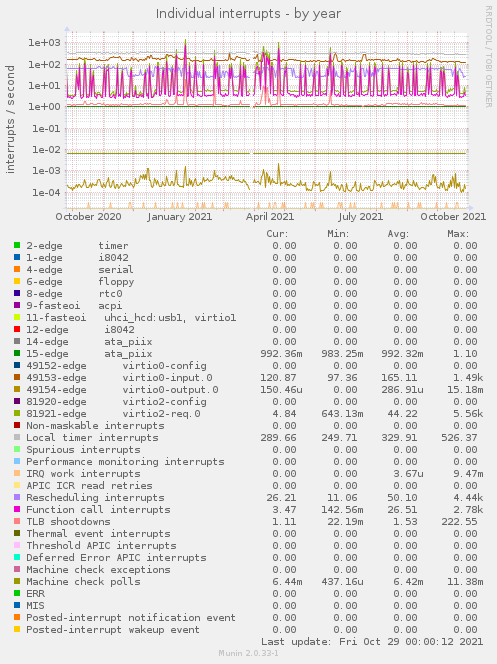The width and height of the screenshot is (497, 664).
Task: Click the olive Machine check polls swatch
Action: coord(17,581)
